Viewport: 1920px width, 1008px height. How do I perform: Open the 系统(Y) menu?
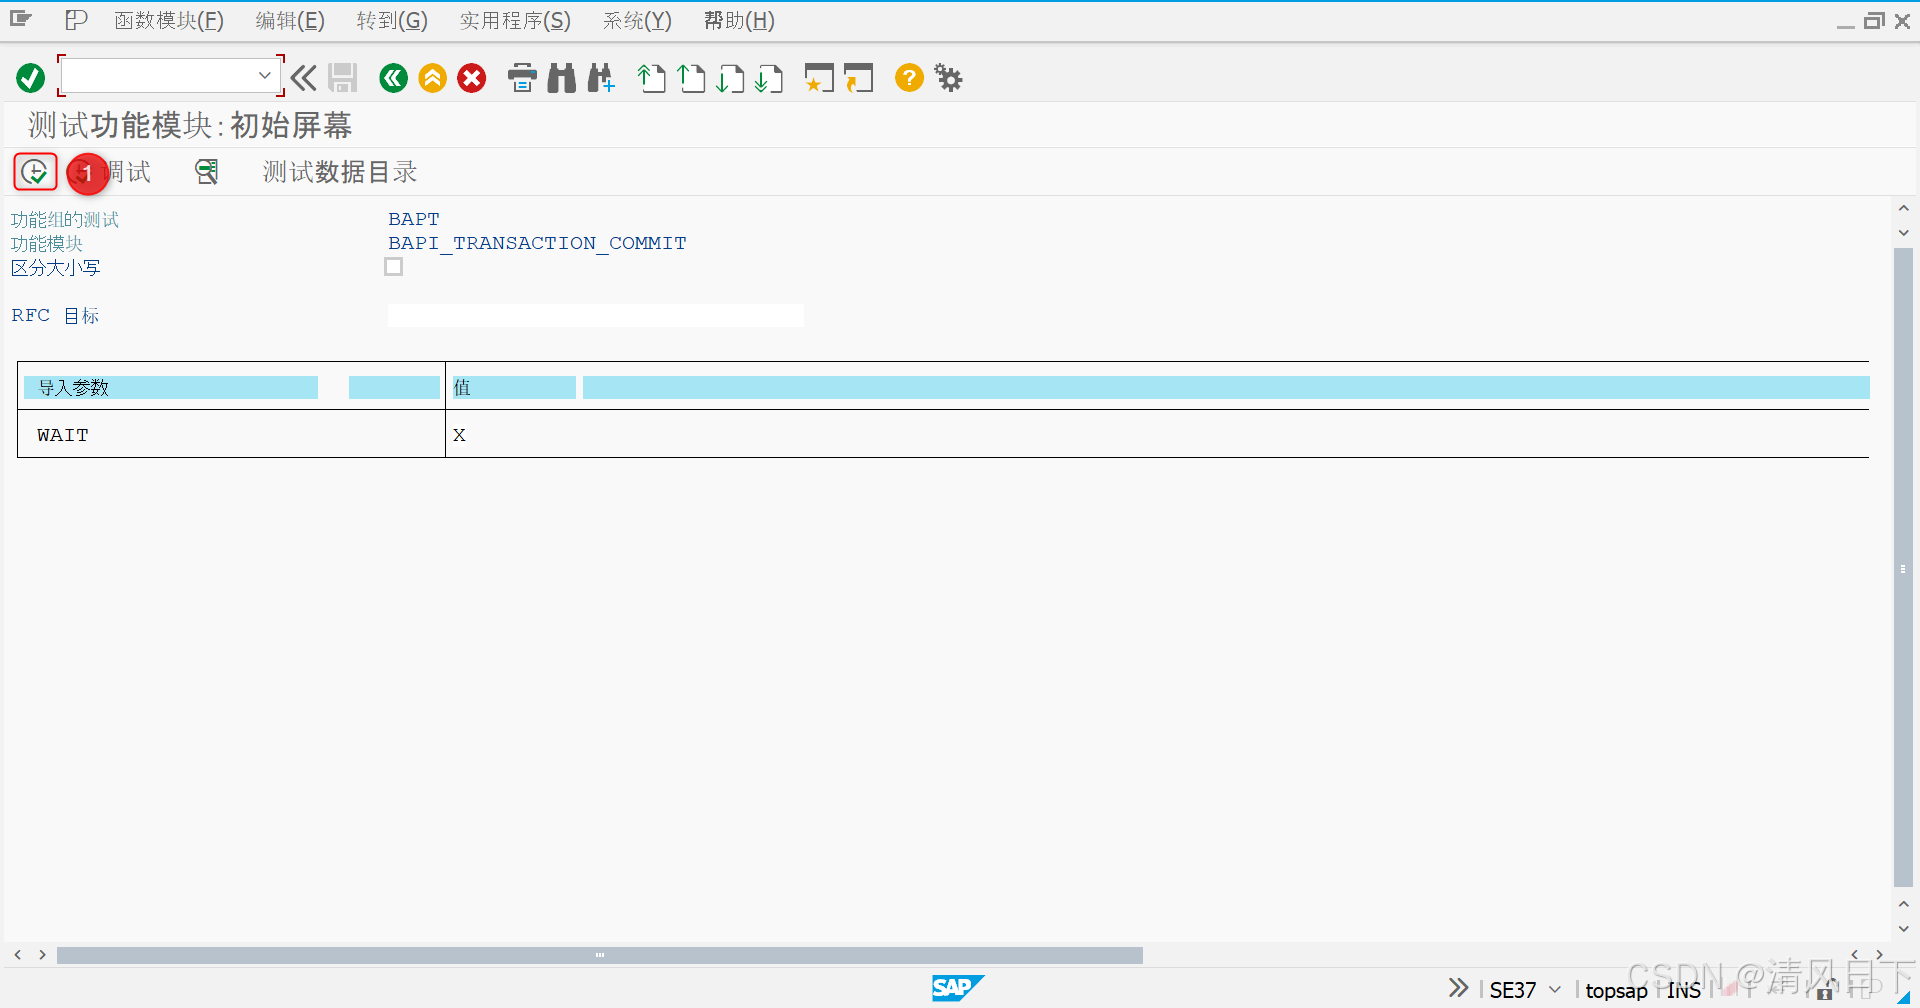(636, 20)
